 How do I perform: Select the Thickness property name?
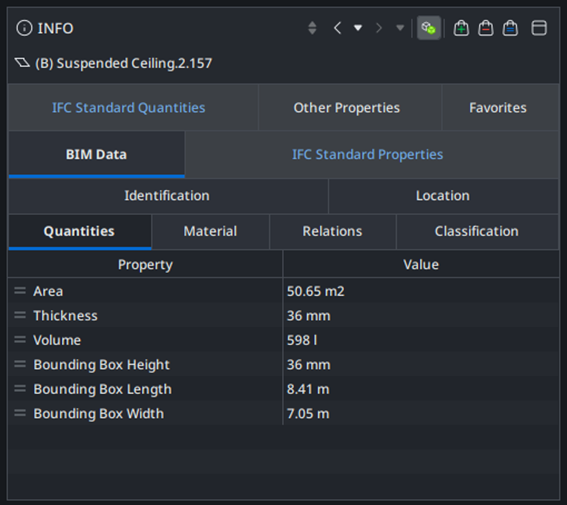coord(65,316)
